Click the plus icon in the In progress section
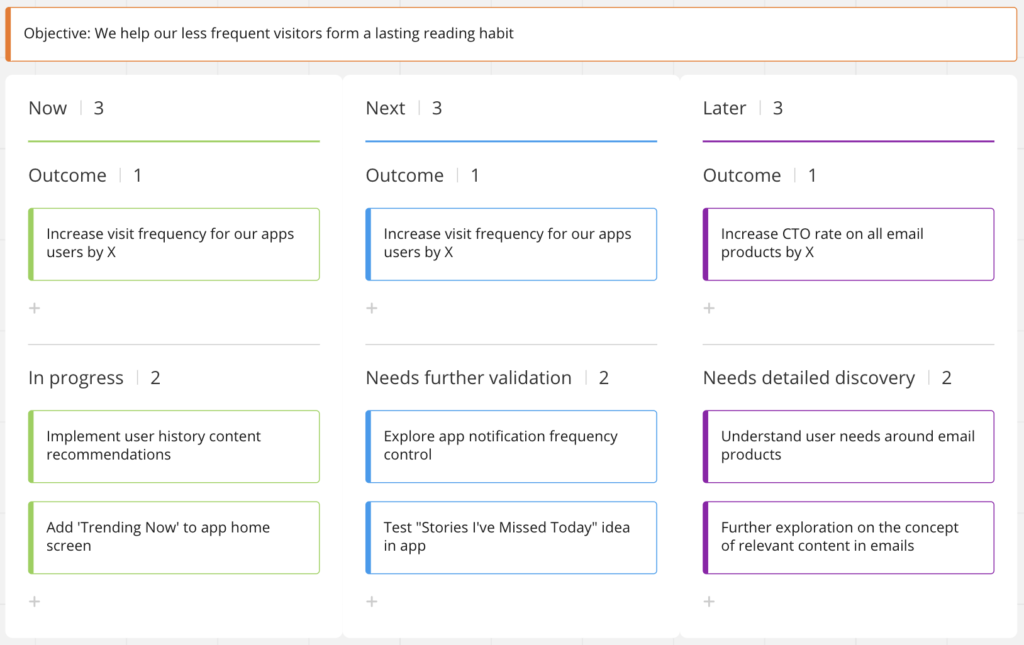This screenshot has width=1024, height=645. (x=34, y=601)
